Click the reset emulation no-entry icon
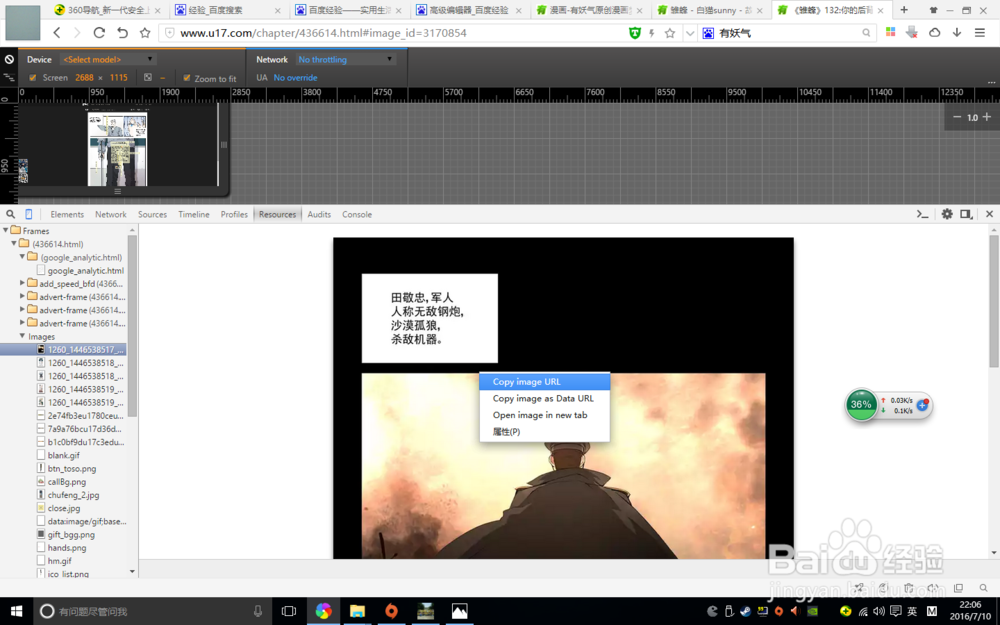The width and height of the screenshot is (1000, 625). pos(10,59)
